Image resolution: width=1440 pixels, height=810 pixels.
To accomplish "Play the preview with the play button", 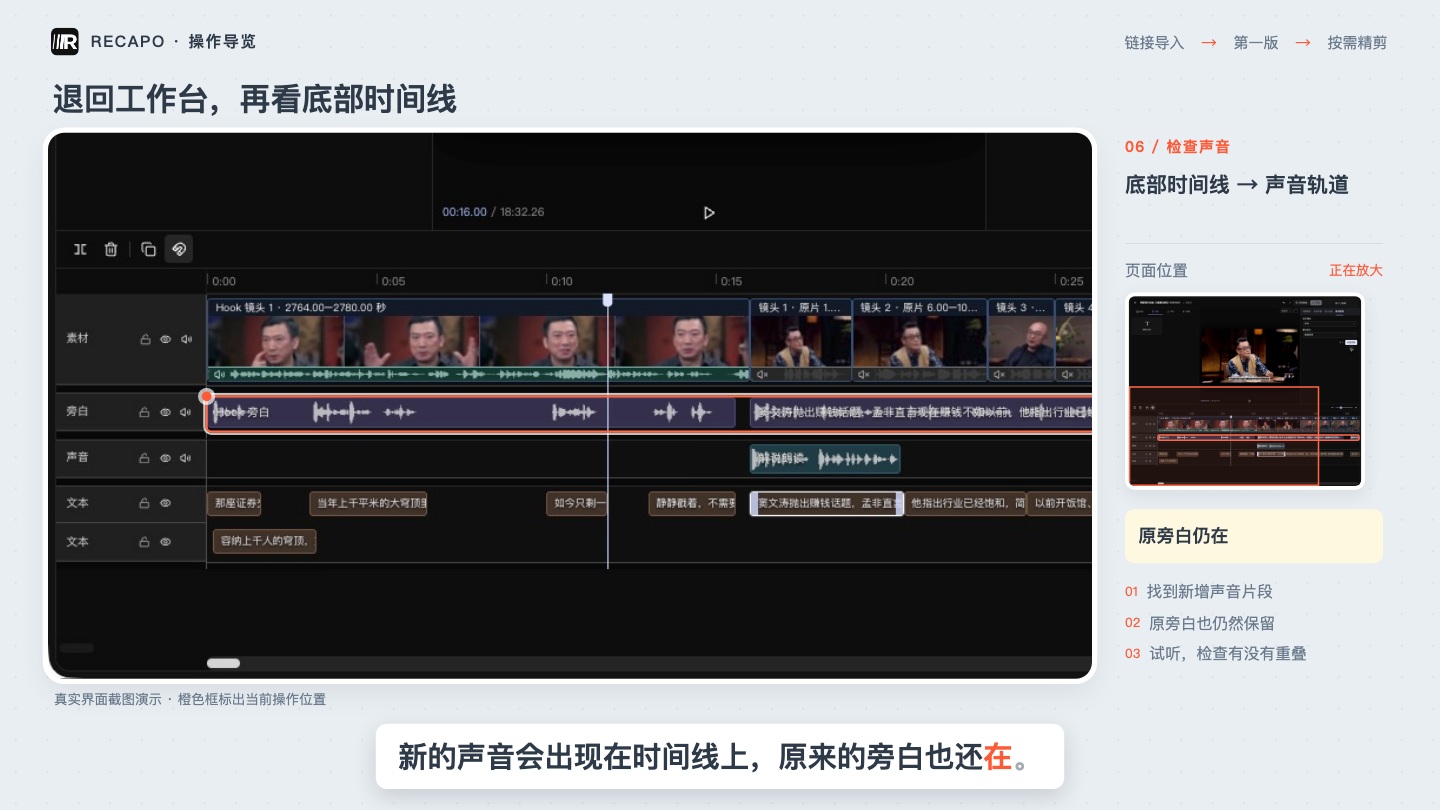I will [709, 212].
